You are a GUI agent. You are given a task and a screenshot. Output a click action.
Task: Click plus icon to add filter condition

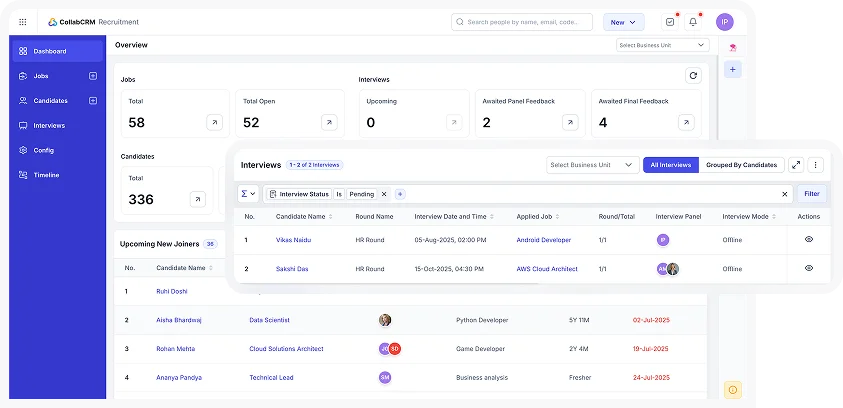400,194
